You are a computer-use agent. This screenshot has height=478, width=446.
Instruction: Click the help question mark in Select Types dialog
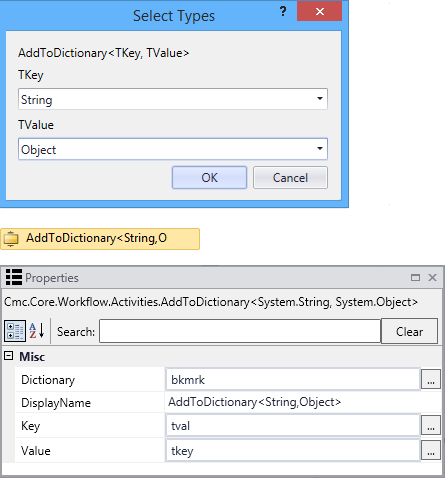[283, 12]
